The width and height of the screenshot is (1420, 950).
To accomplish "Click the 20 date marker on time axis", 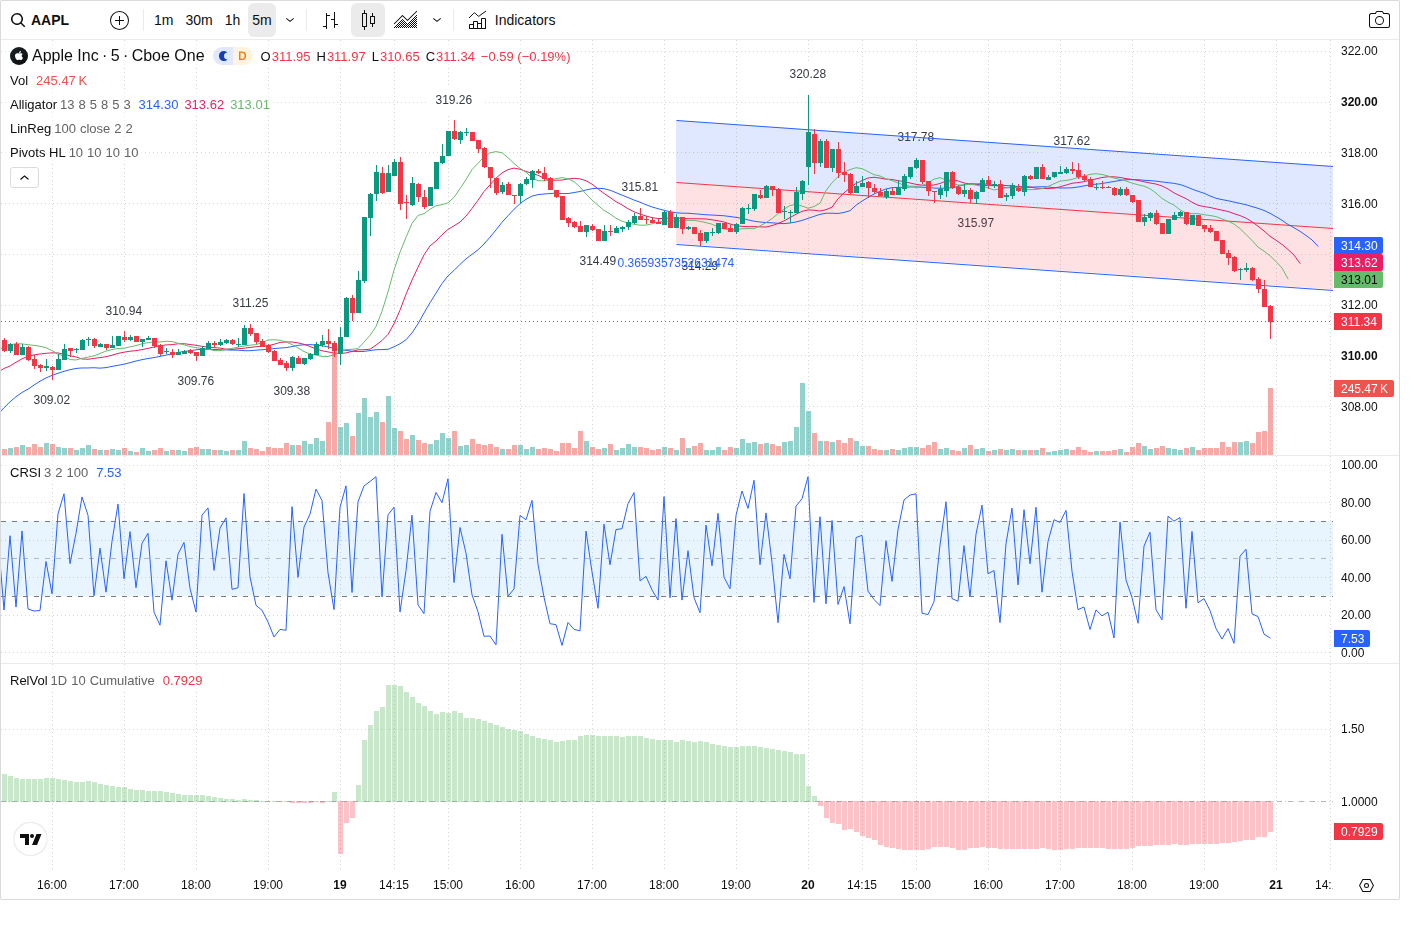I will point(808,885).
